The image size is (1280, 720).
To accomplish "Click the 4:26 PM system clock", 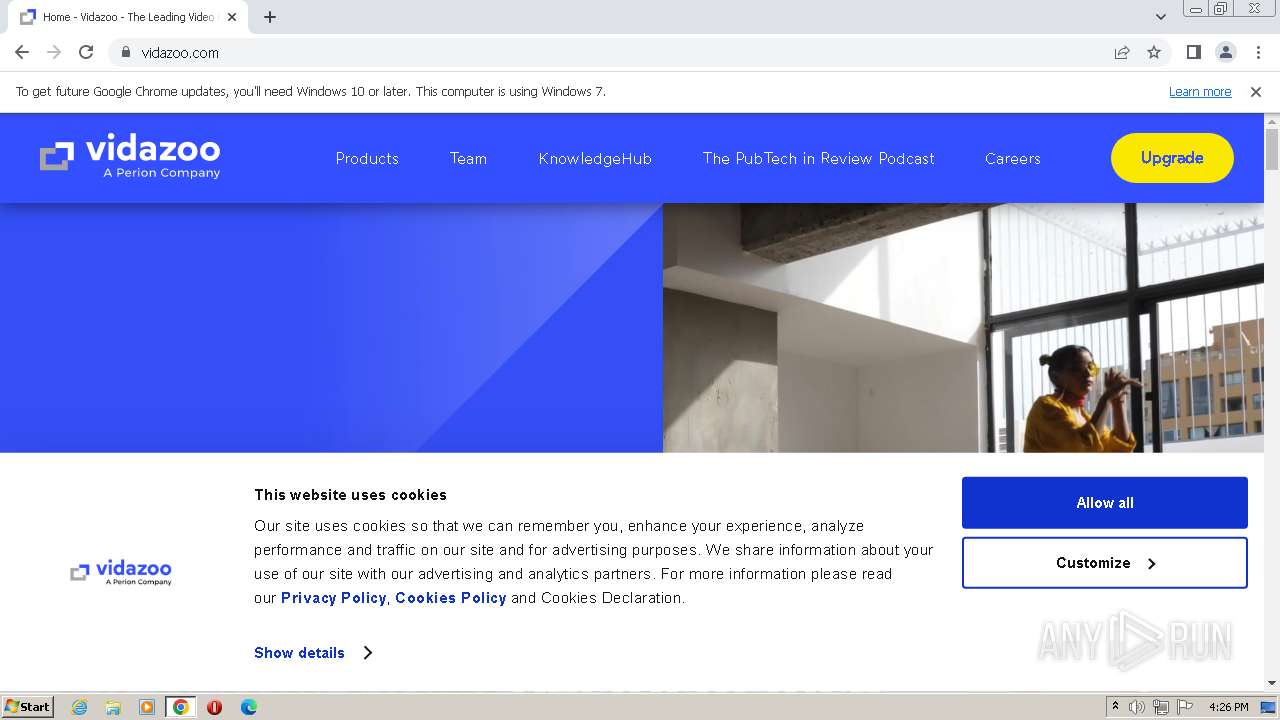I will pyautogui.click(x=1228, y=707).
